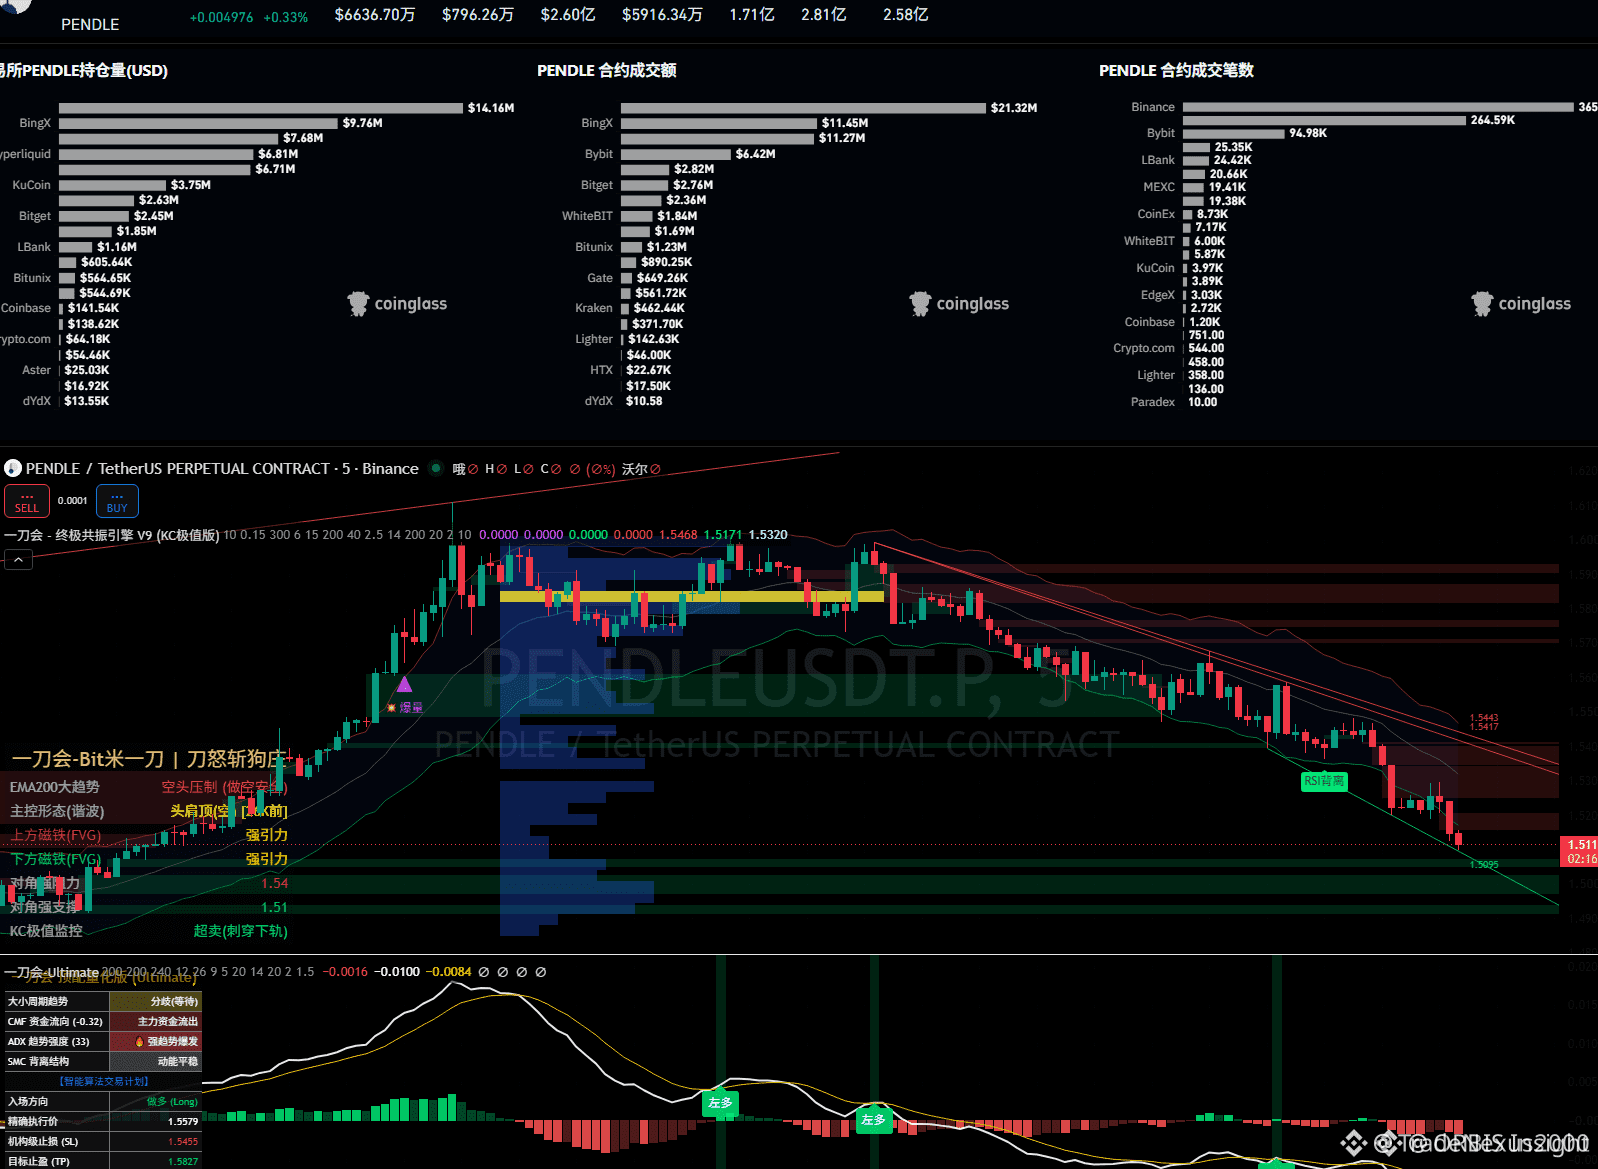Click the EMA200大趋势 dashboard row

pyautogui.click(x=147, y=787)
